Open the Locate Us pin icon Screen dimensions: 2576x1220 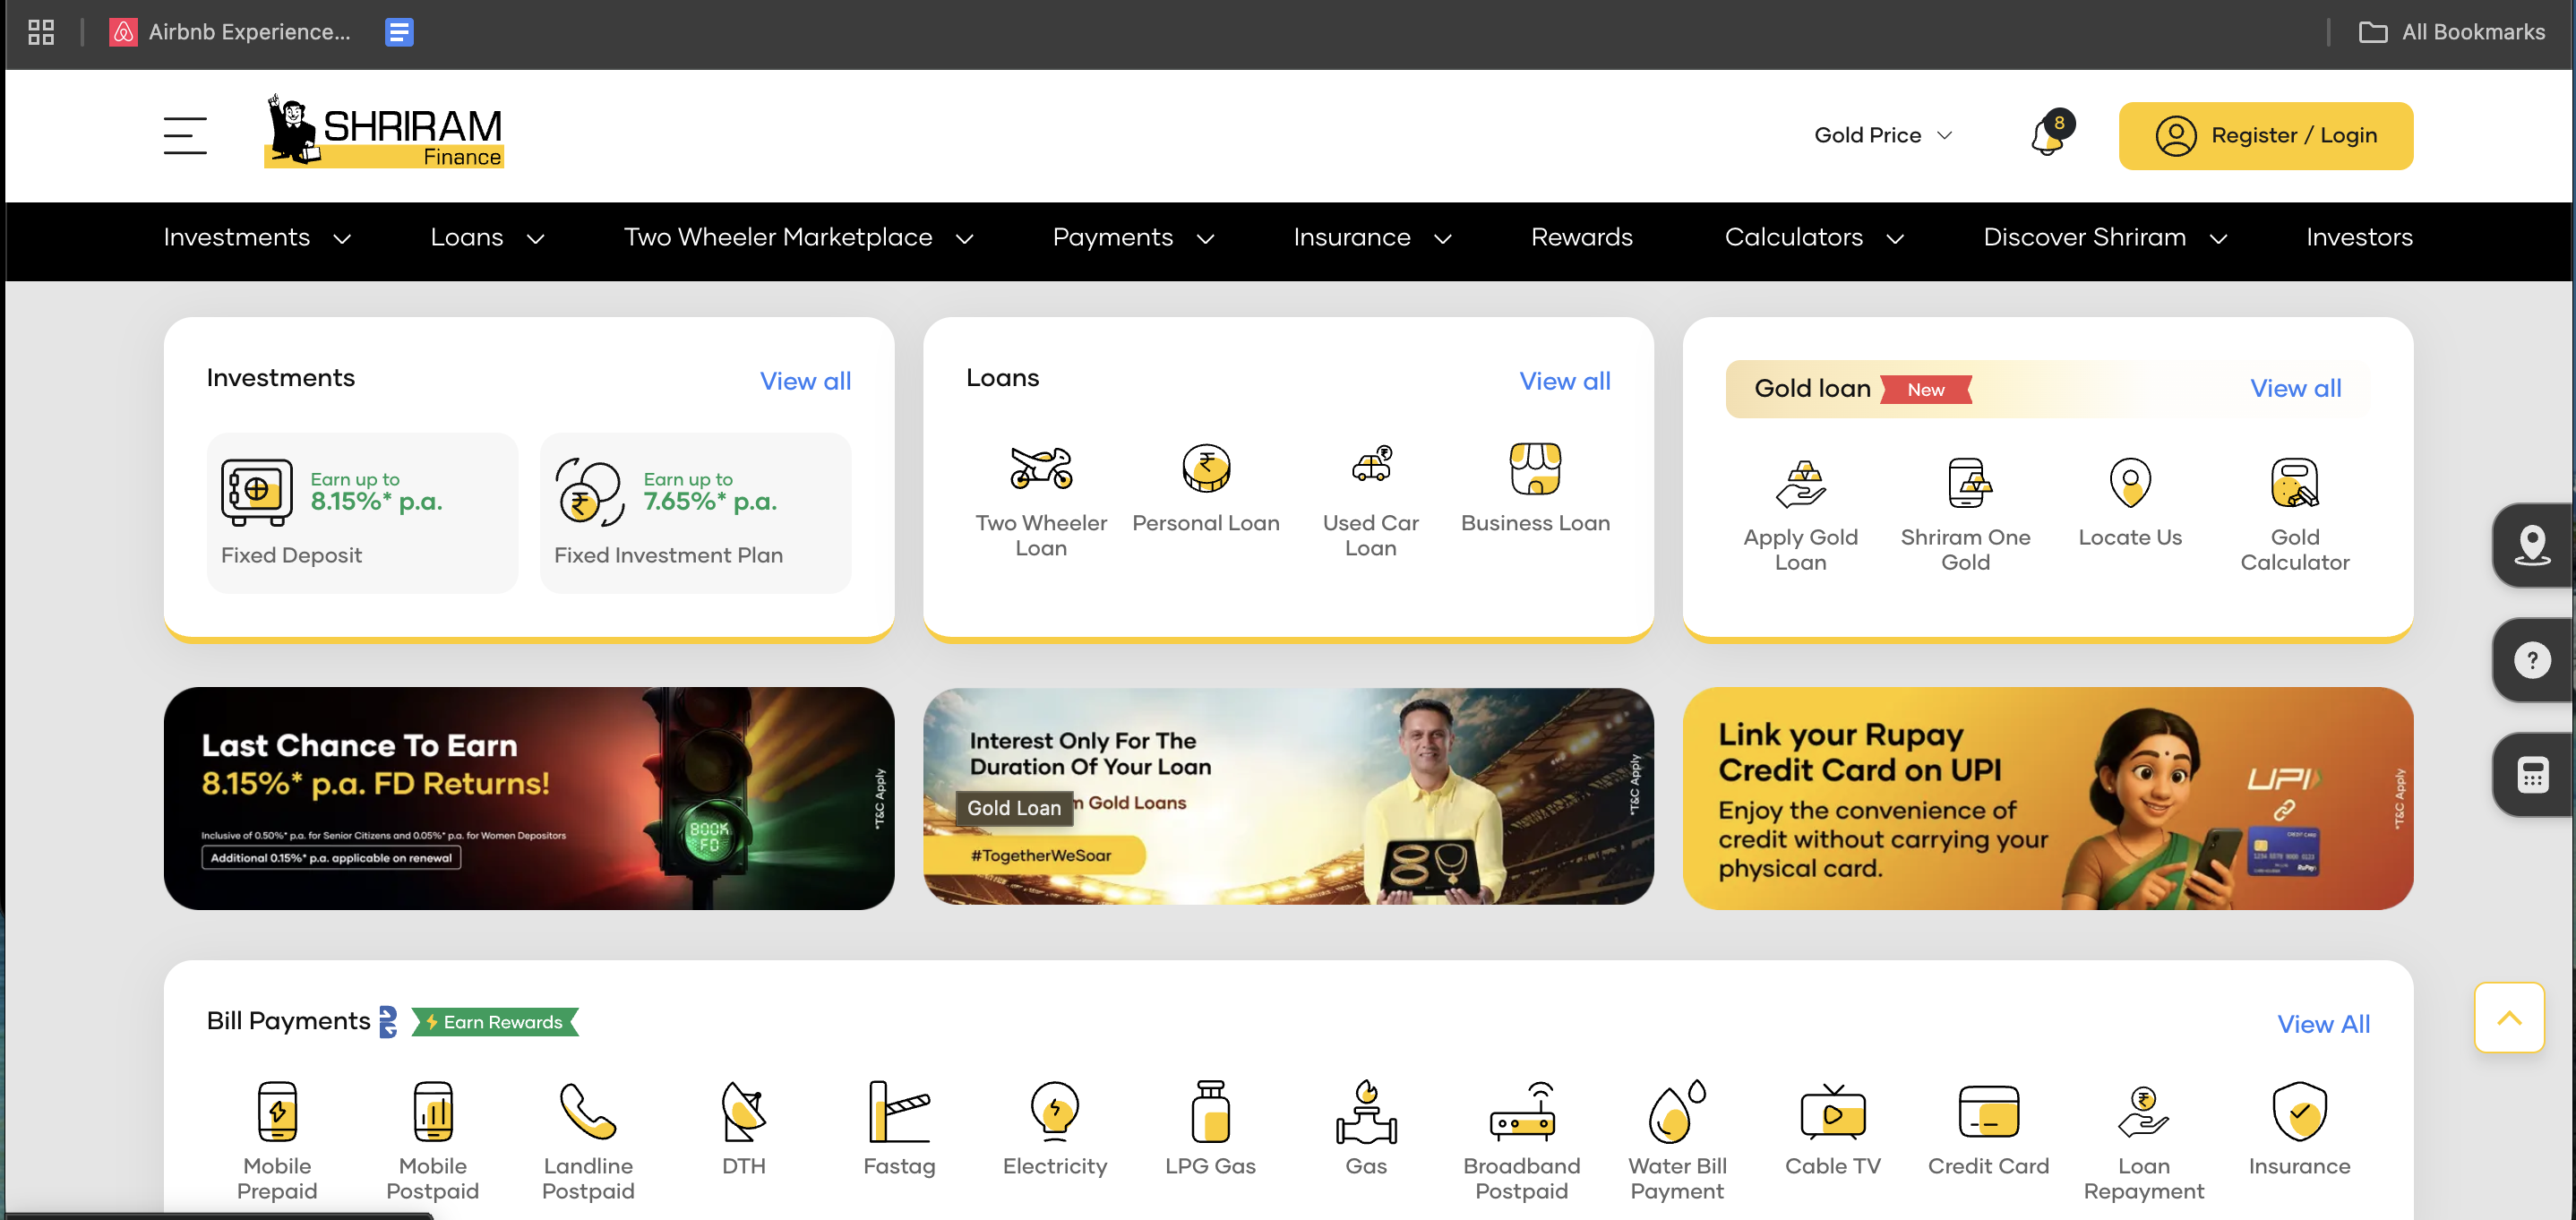click(2130, 483)
